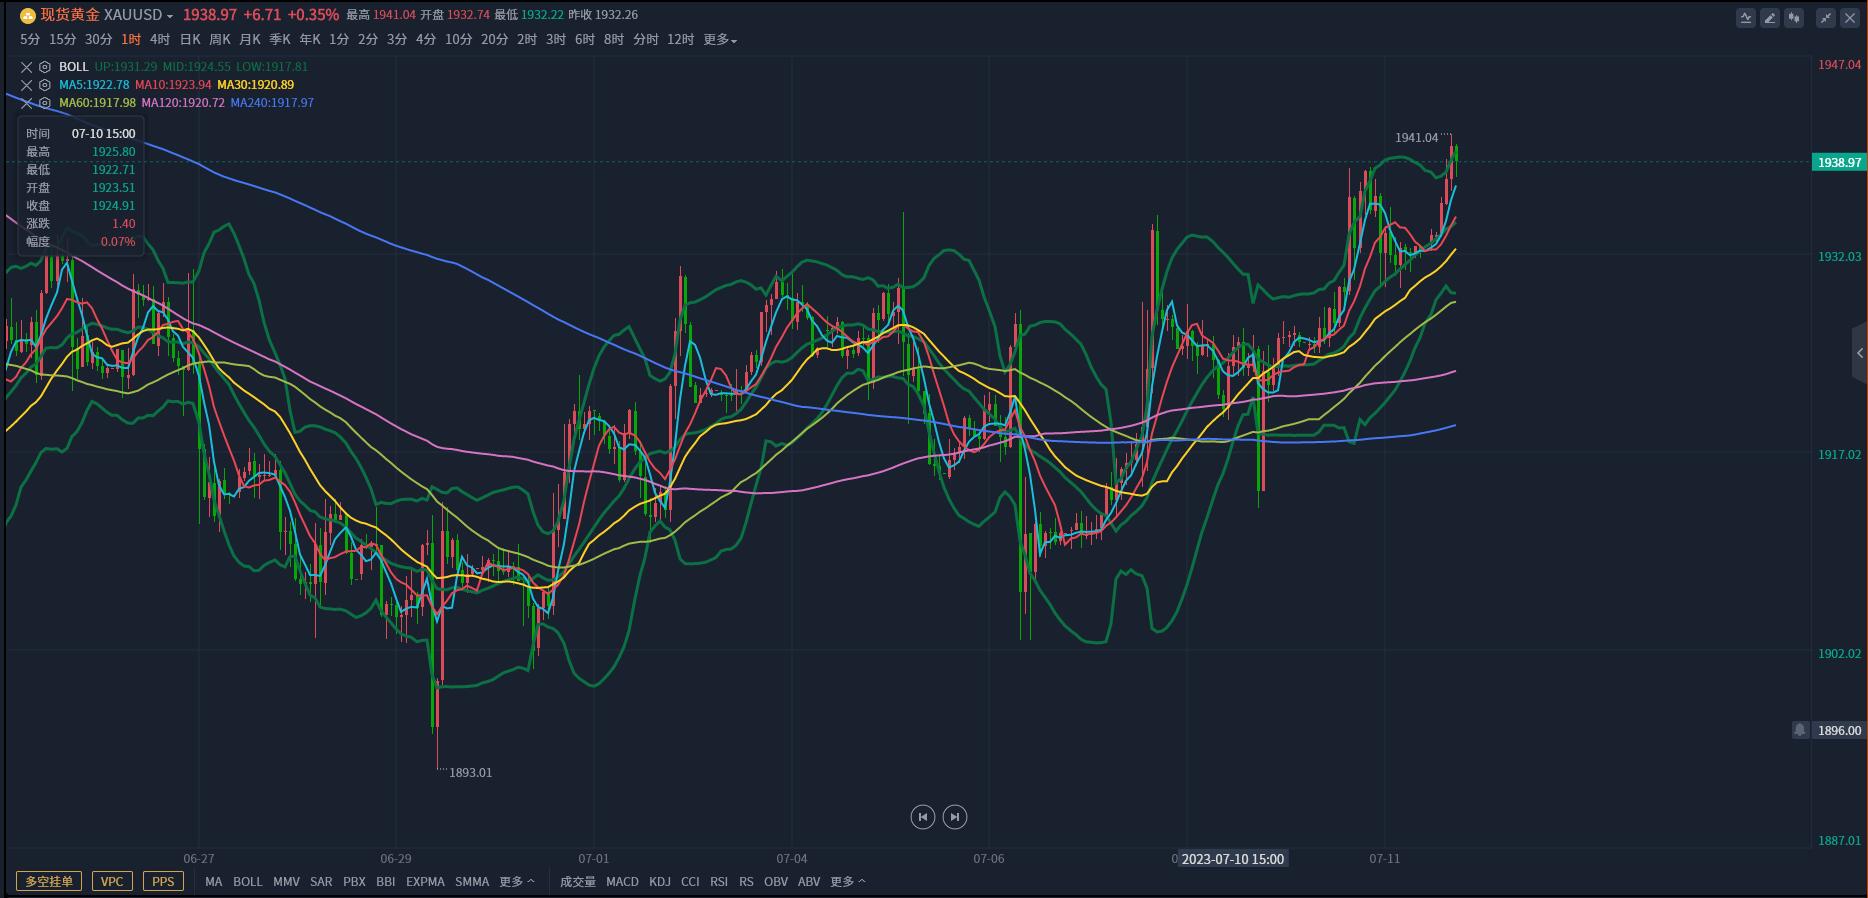This screenshot has width=1868, height=898.
Task: Select 日K daily chart
Action: [190, 40]
